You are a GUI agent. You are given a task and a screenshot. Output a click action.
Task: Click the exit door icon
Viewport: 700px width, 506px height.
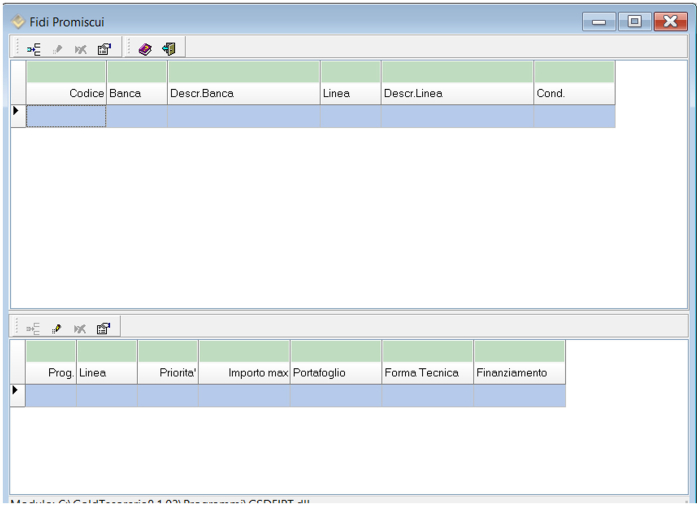click(x=169, y=48)
